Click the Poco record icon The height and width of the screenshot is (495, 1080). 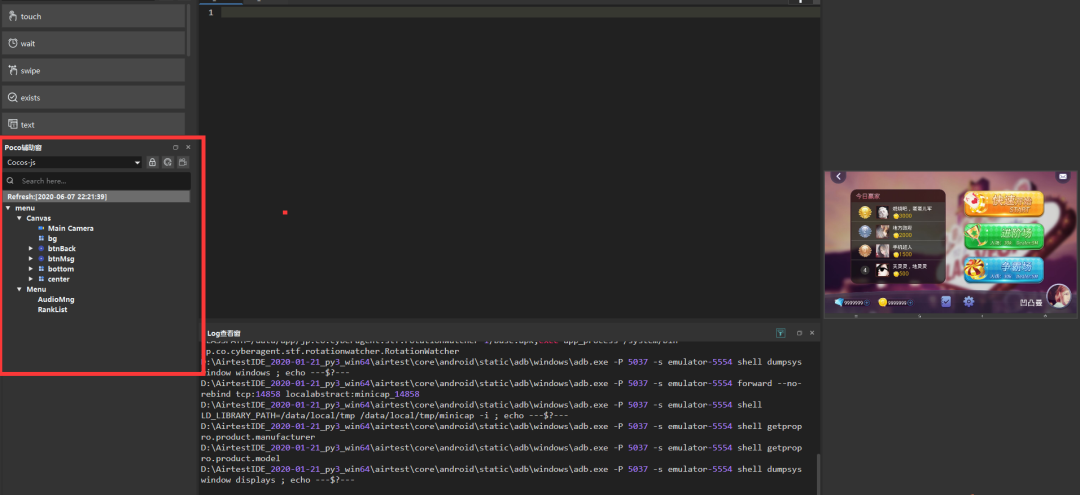click(183, 162)
